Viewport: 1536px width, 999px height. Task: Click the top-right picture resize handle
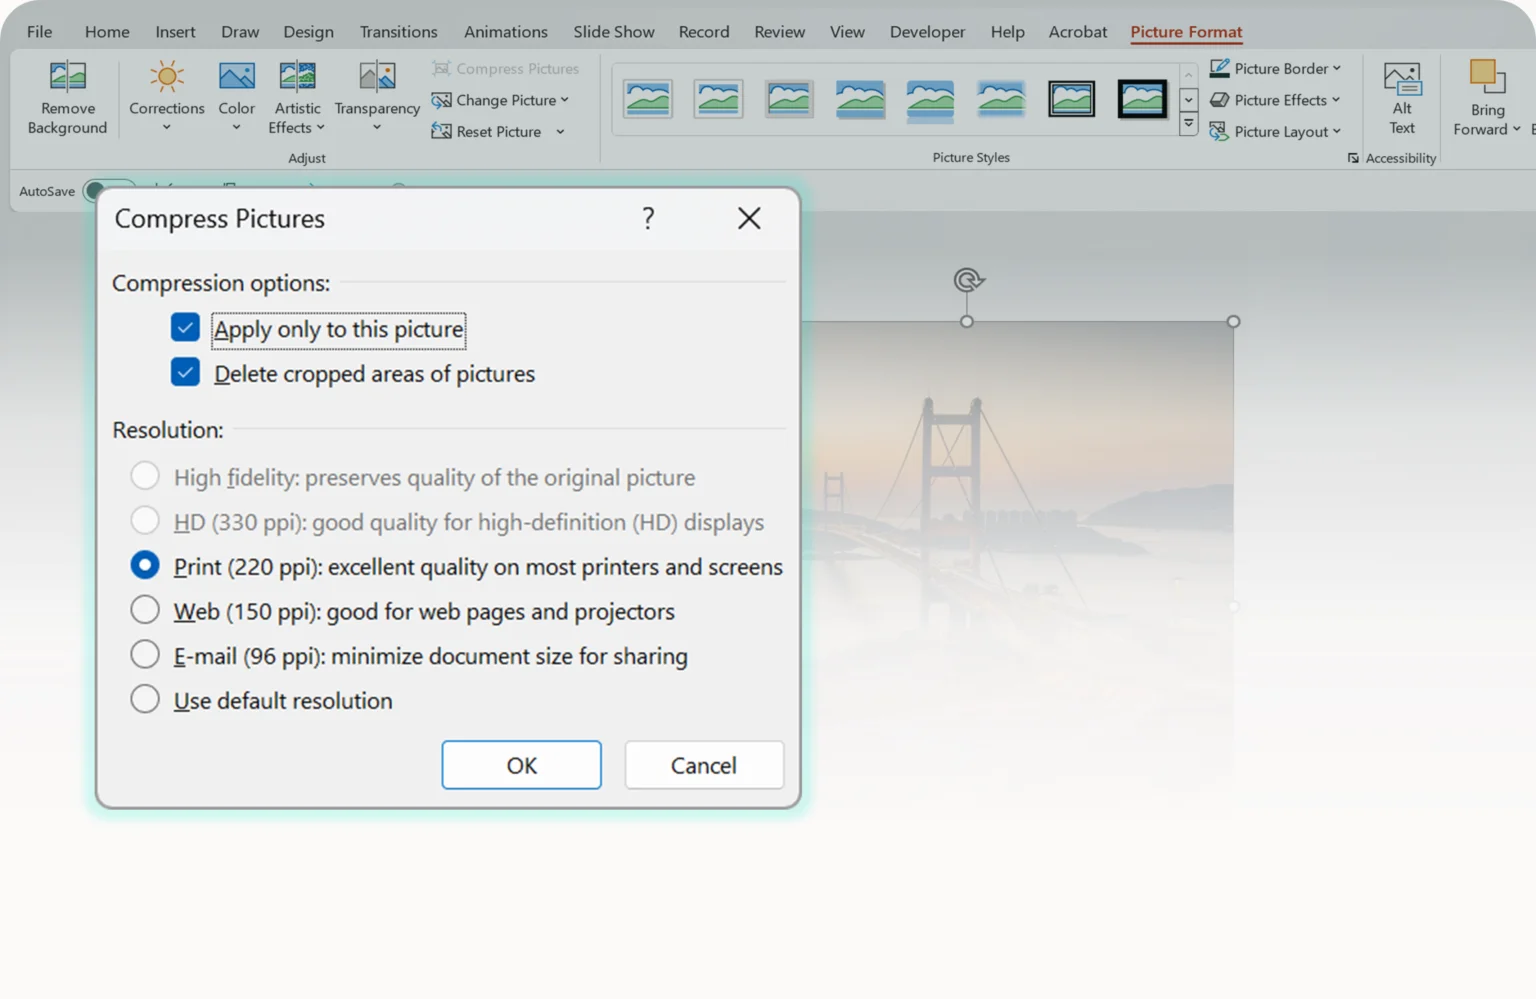point(1233,321)
